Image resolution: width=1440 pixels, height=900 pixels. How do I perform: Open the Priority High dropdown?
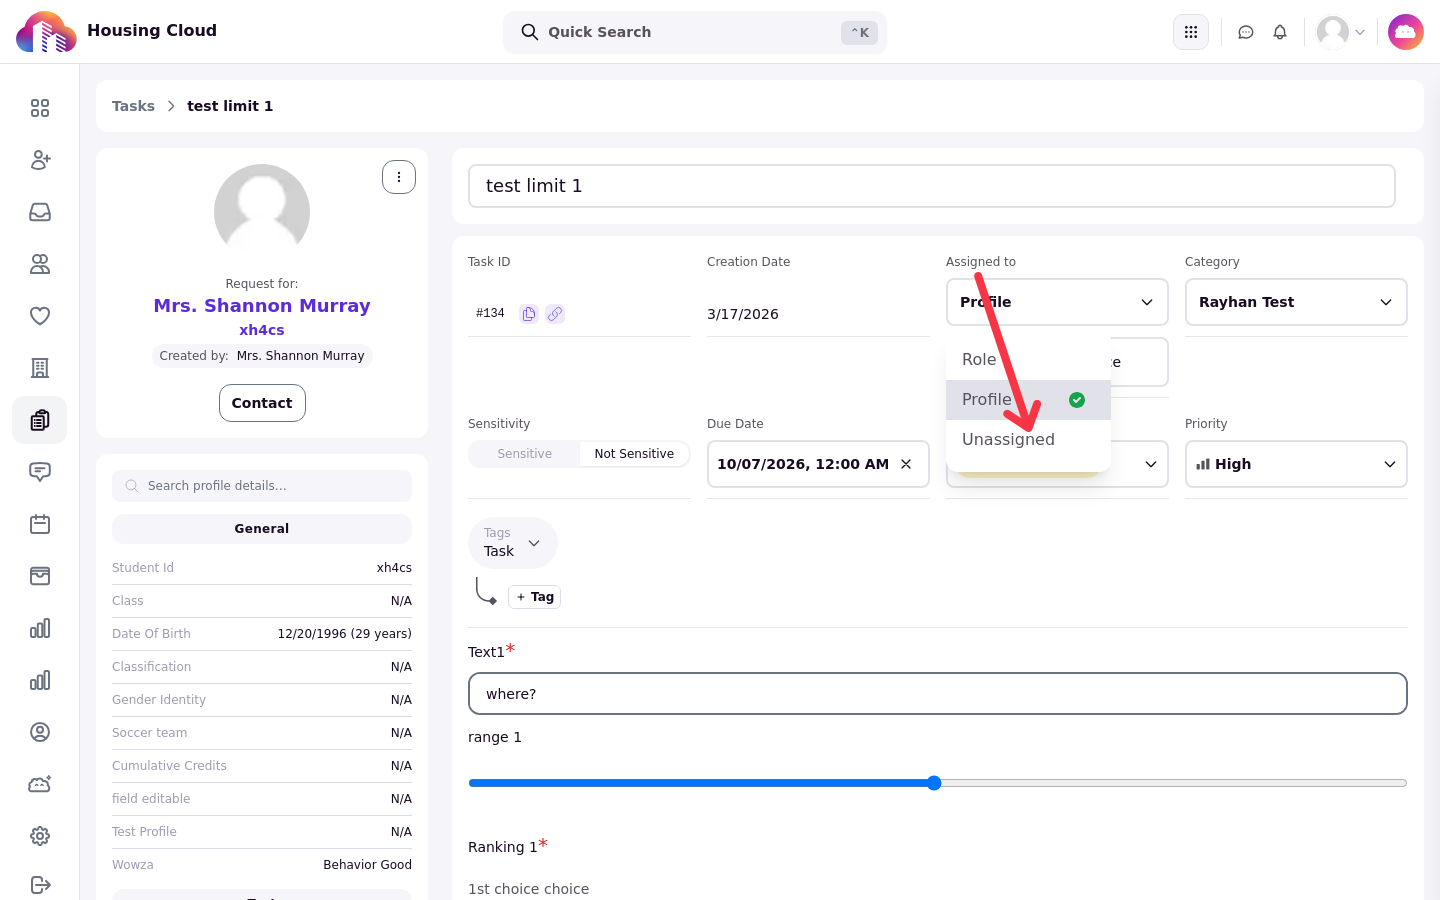tap(1296, 464)
